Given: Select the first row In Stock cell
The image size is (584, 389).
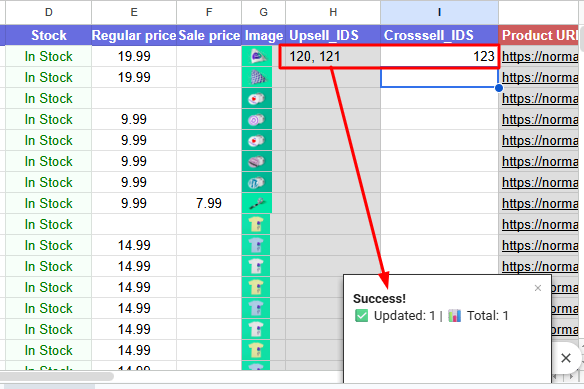Looking at the screenshot, I should pyautogui.click(x=48, y=56).
